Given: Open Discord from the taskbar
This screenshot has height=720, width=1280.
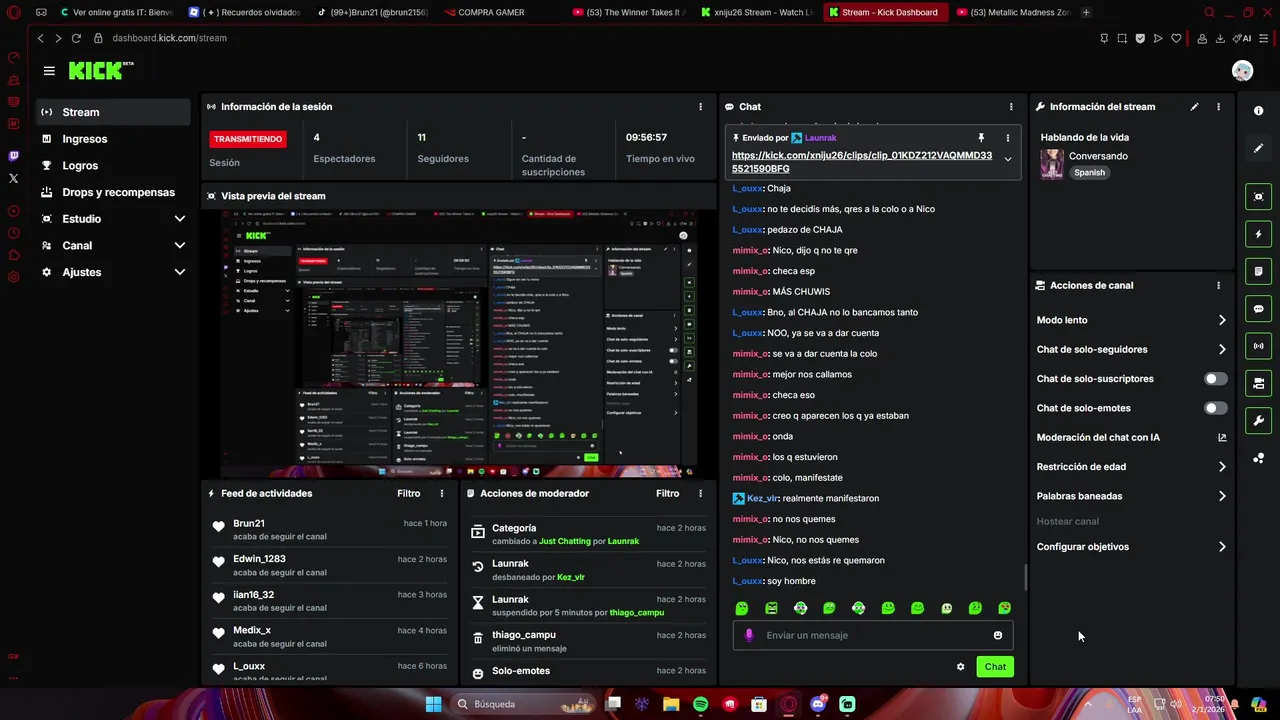Looking at the screenshot, I should pos(818,704).
